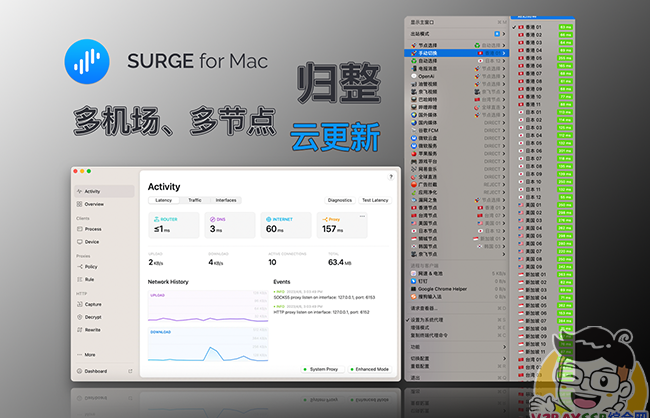Click the Google Chrome Helper process row

point(457,289)
